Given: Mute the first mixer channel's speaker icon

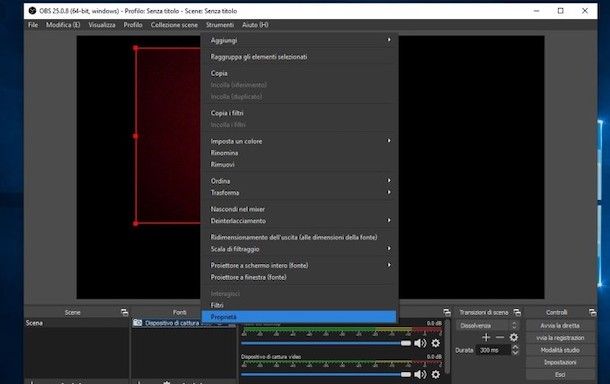Looking at the screenshot, I should 420,343.
